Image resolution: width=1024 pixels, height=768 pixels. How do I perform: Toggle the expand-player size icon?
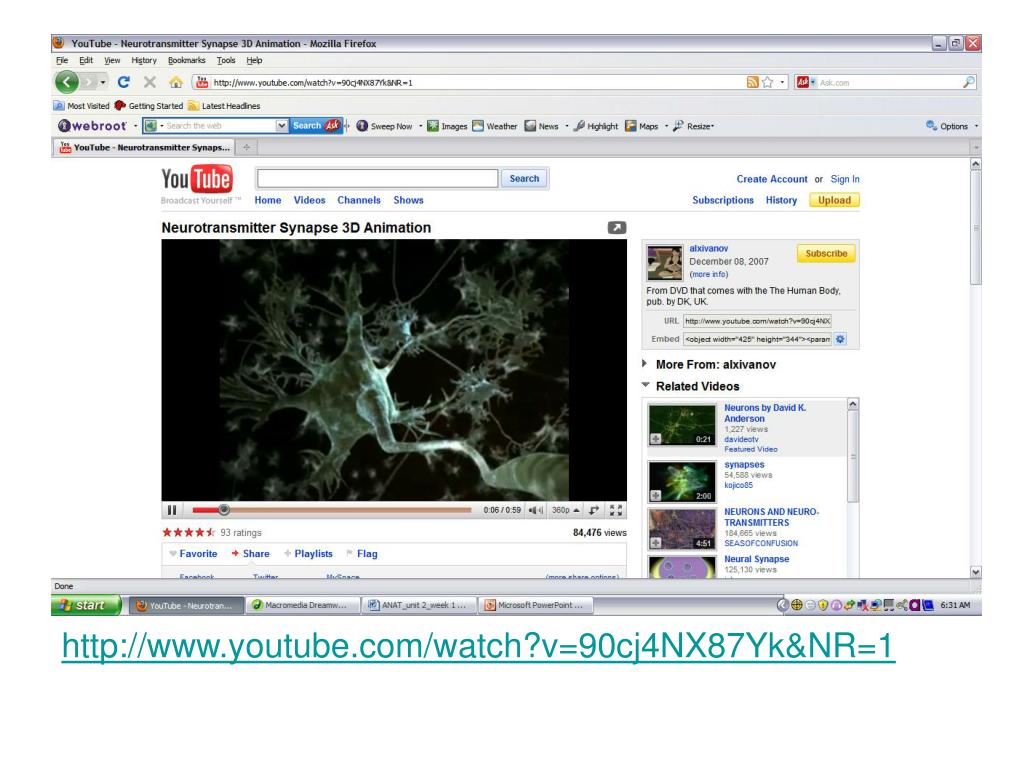pos(594,510)
